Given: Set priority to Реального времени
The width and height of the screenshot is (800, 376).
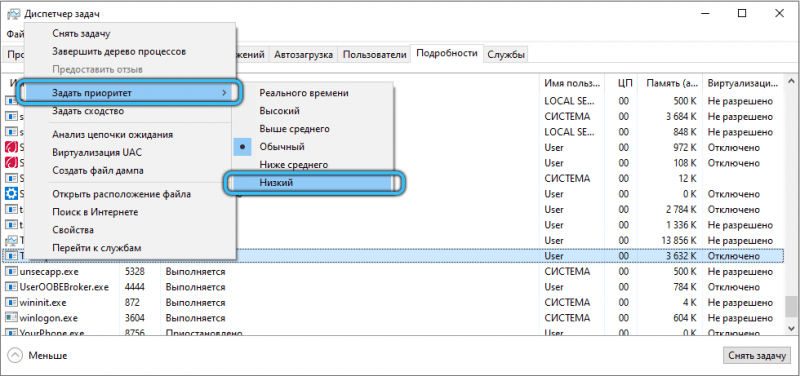Looking at the screenshot, I should (304, 93).
